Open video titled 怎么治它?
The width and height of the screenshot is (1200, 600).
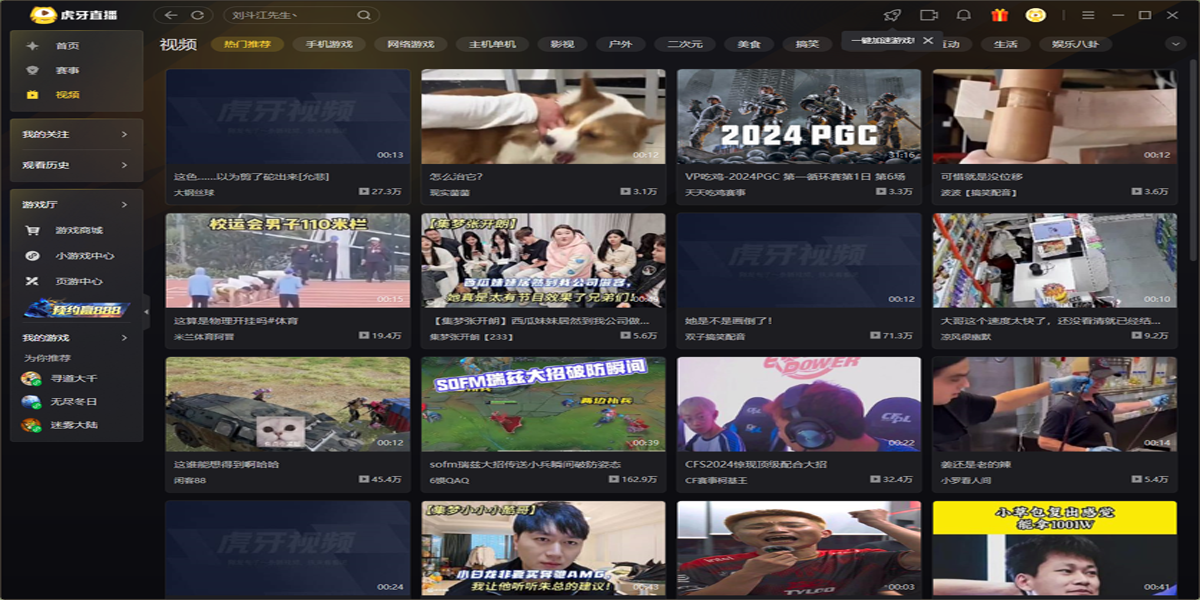[456, 177]
